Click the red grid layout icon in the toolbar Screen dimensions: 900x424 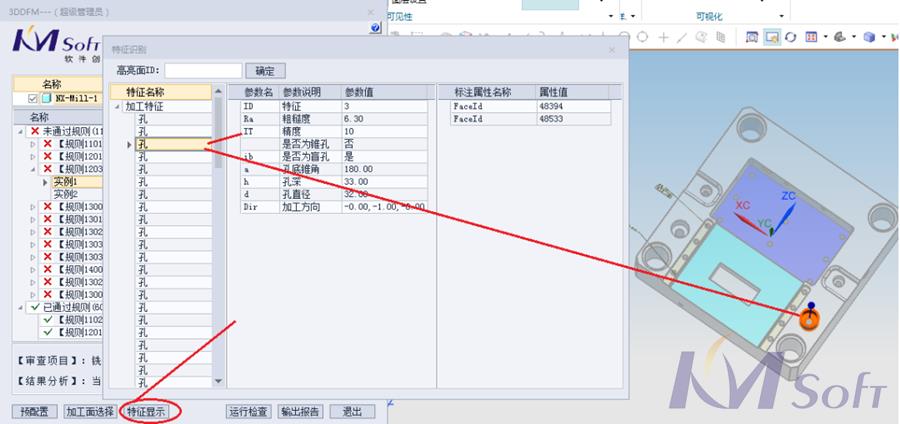pyautogui.click(x=811, y=37)
